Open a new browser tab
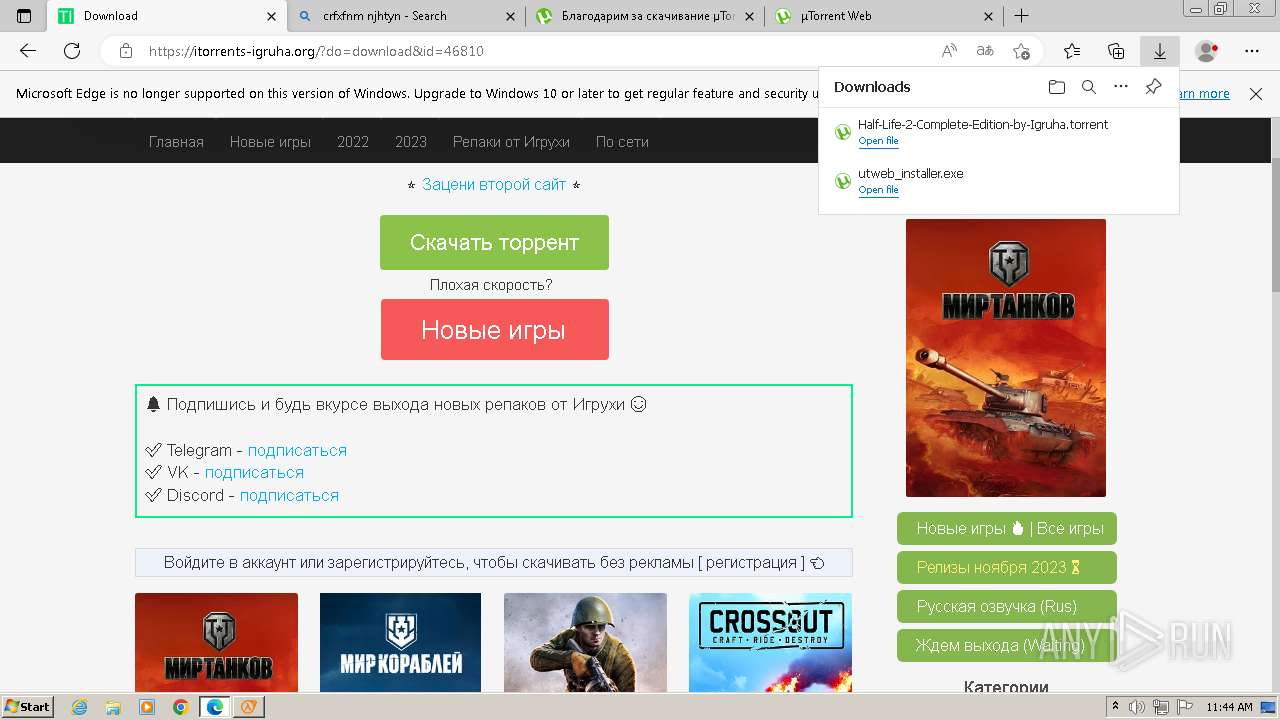 [1021, 16]
